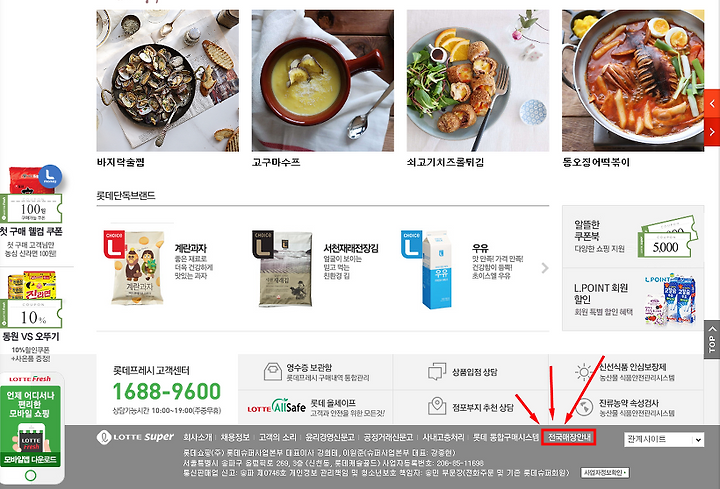Click the 영수증 보관함 receipt box icon
This screenshot has width=720, height=489.
pos(273,371)
